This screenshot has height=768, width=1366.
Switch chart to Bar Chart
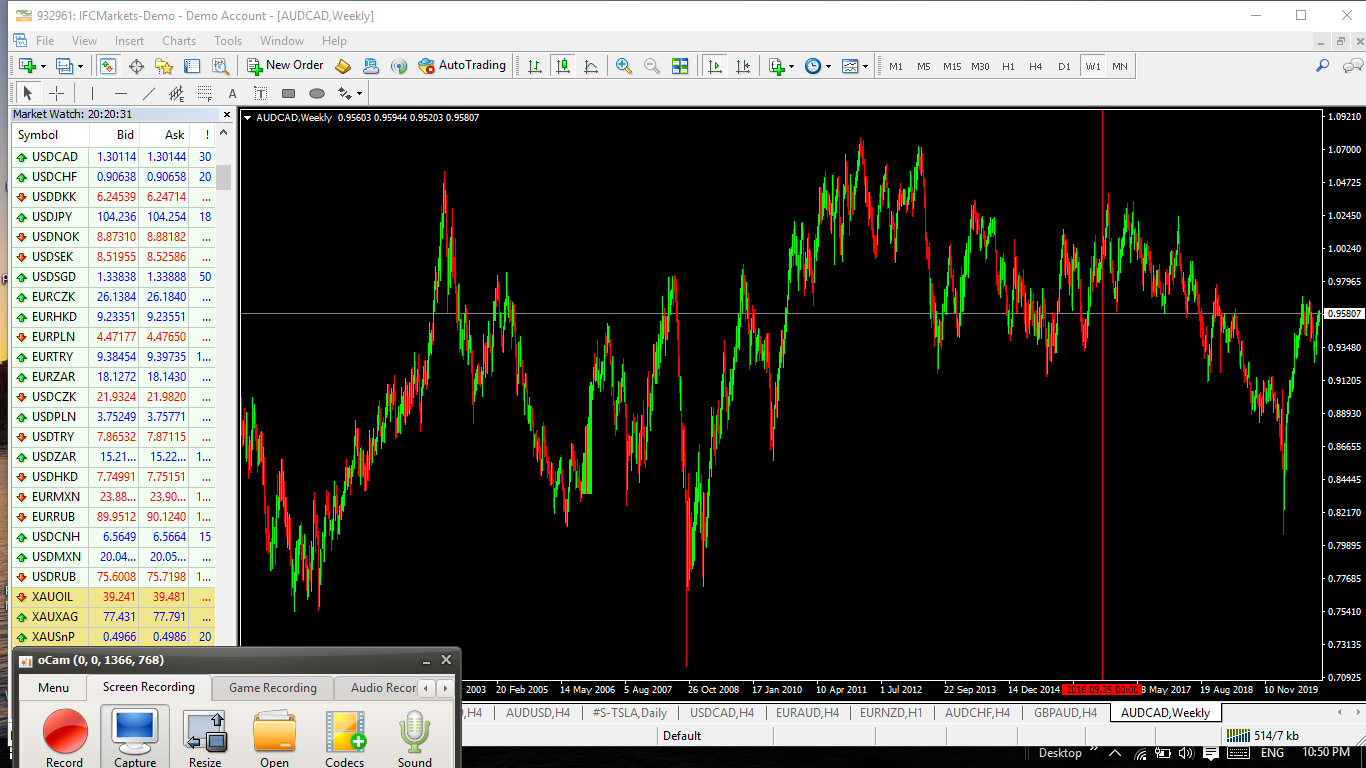point(535,66)
